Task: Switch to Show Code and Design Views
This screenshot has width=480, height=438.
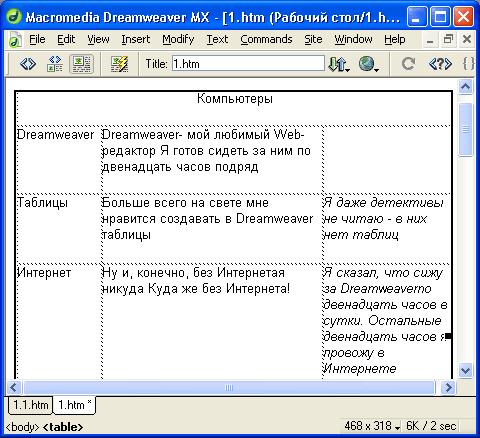Action: (55, 64)
